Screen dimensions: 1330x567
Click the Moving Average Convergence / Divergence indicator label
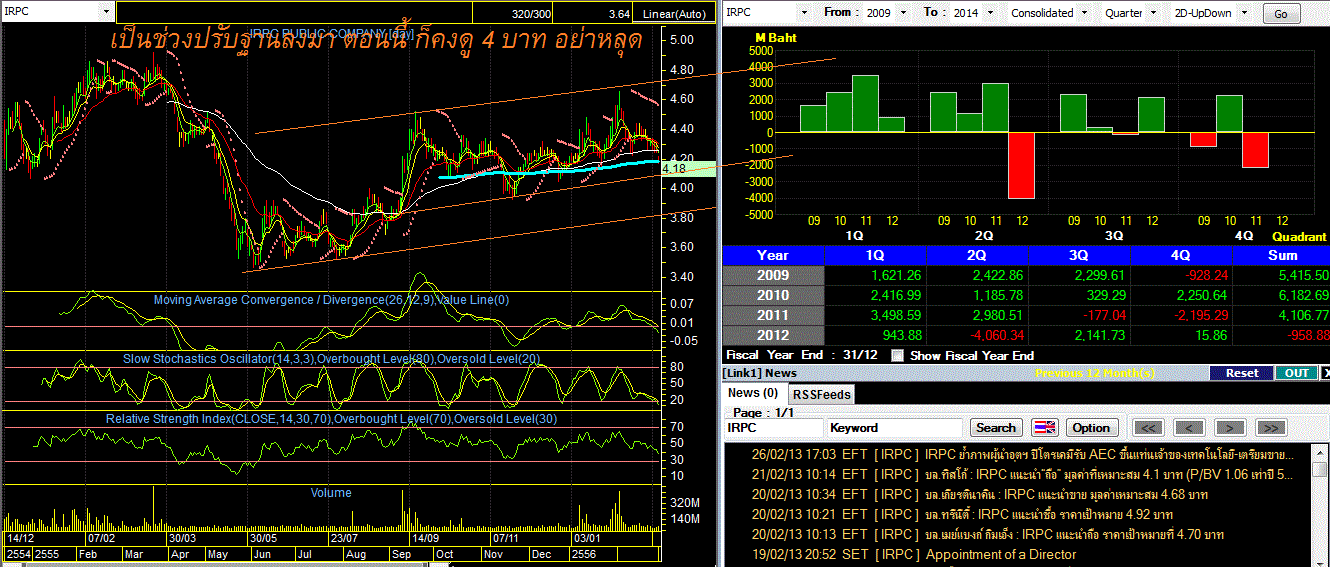tap(331, 300)
